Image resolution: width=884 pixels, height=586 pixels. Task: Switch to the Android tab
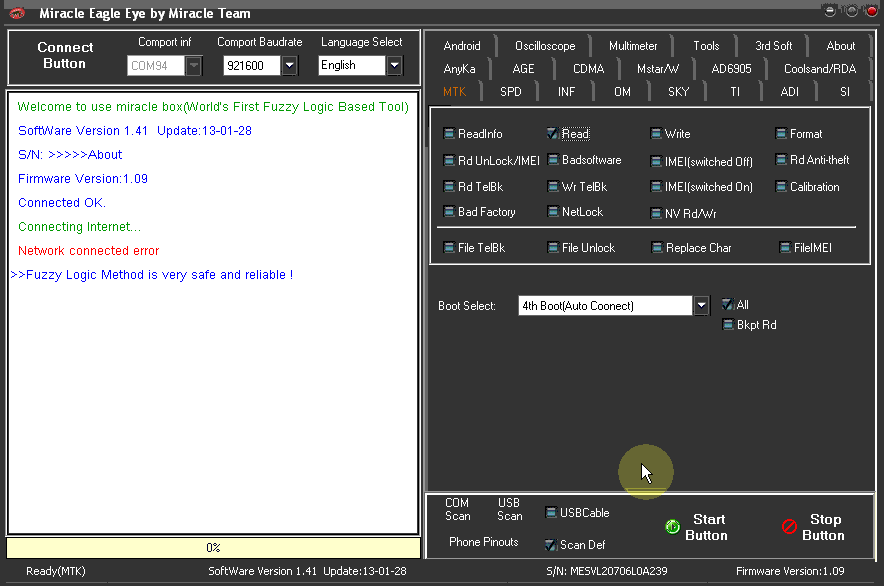tap(462, 46)
